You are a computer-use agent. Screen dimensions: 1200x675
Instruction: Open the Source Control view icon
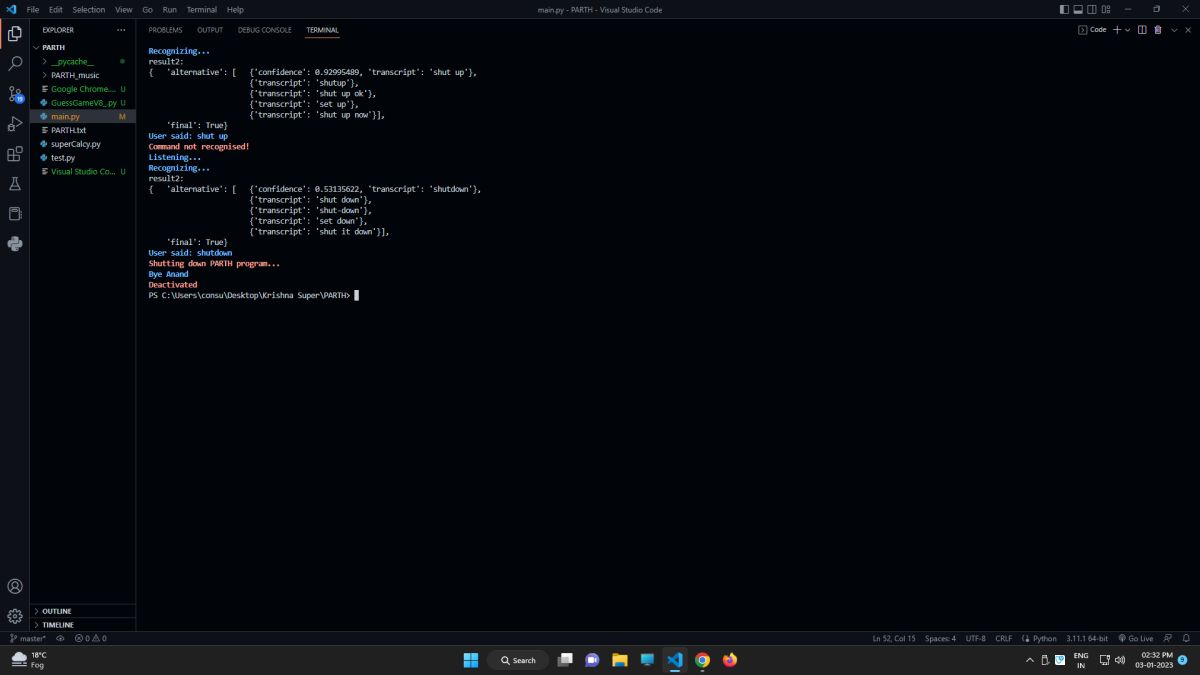[x=15, y=94]
